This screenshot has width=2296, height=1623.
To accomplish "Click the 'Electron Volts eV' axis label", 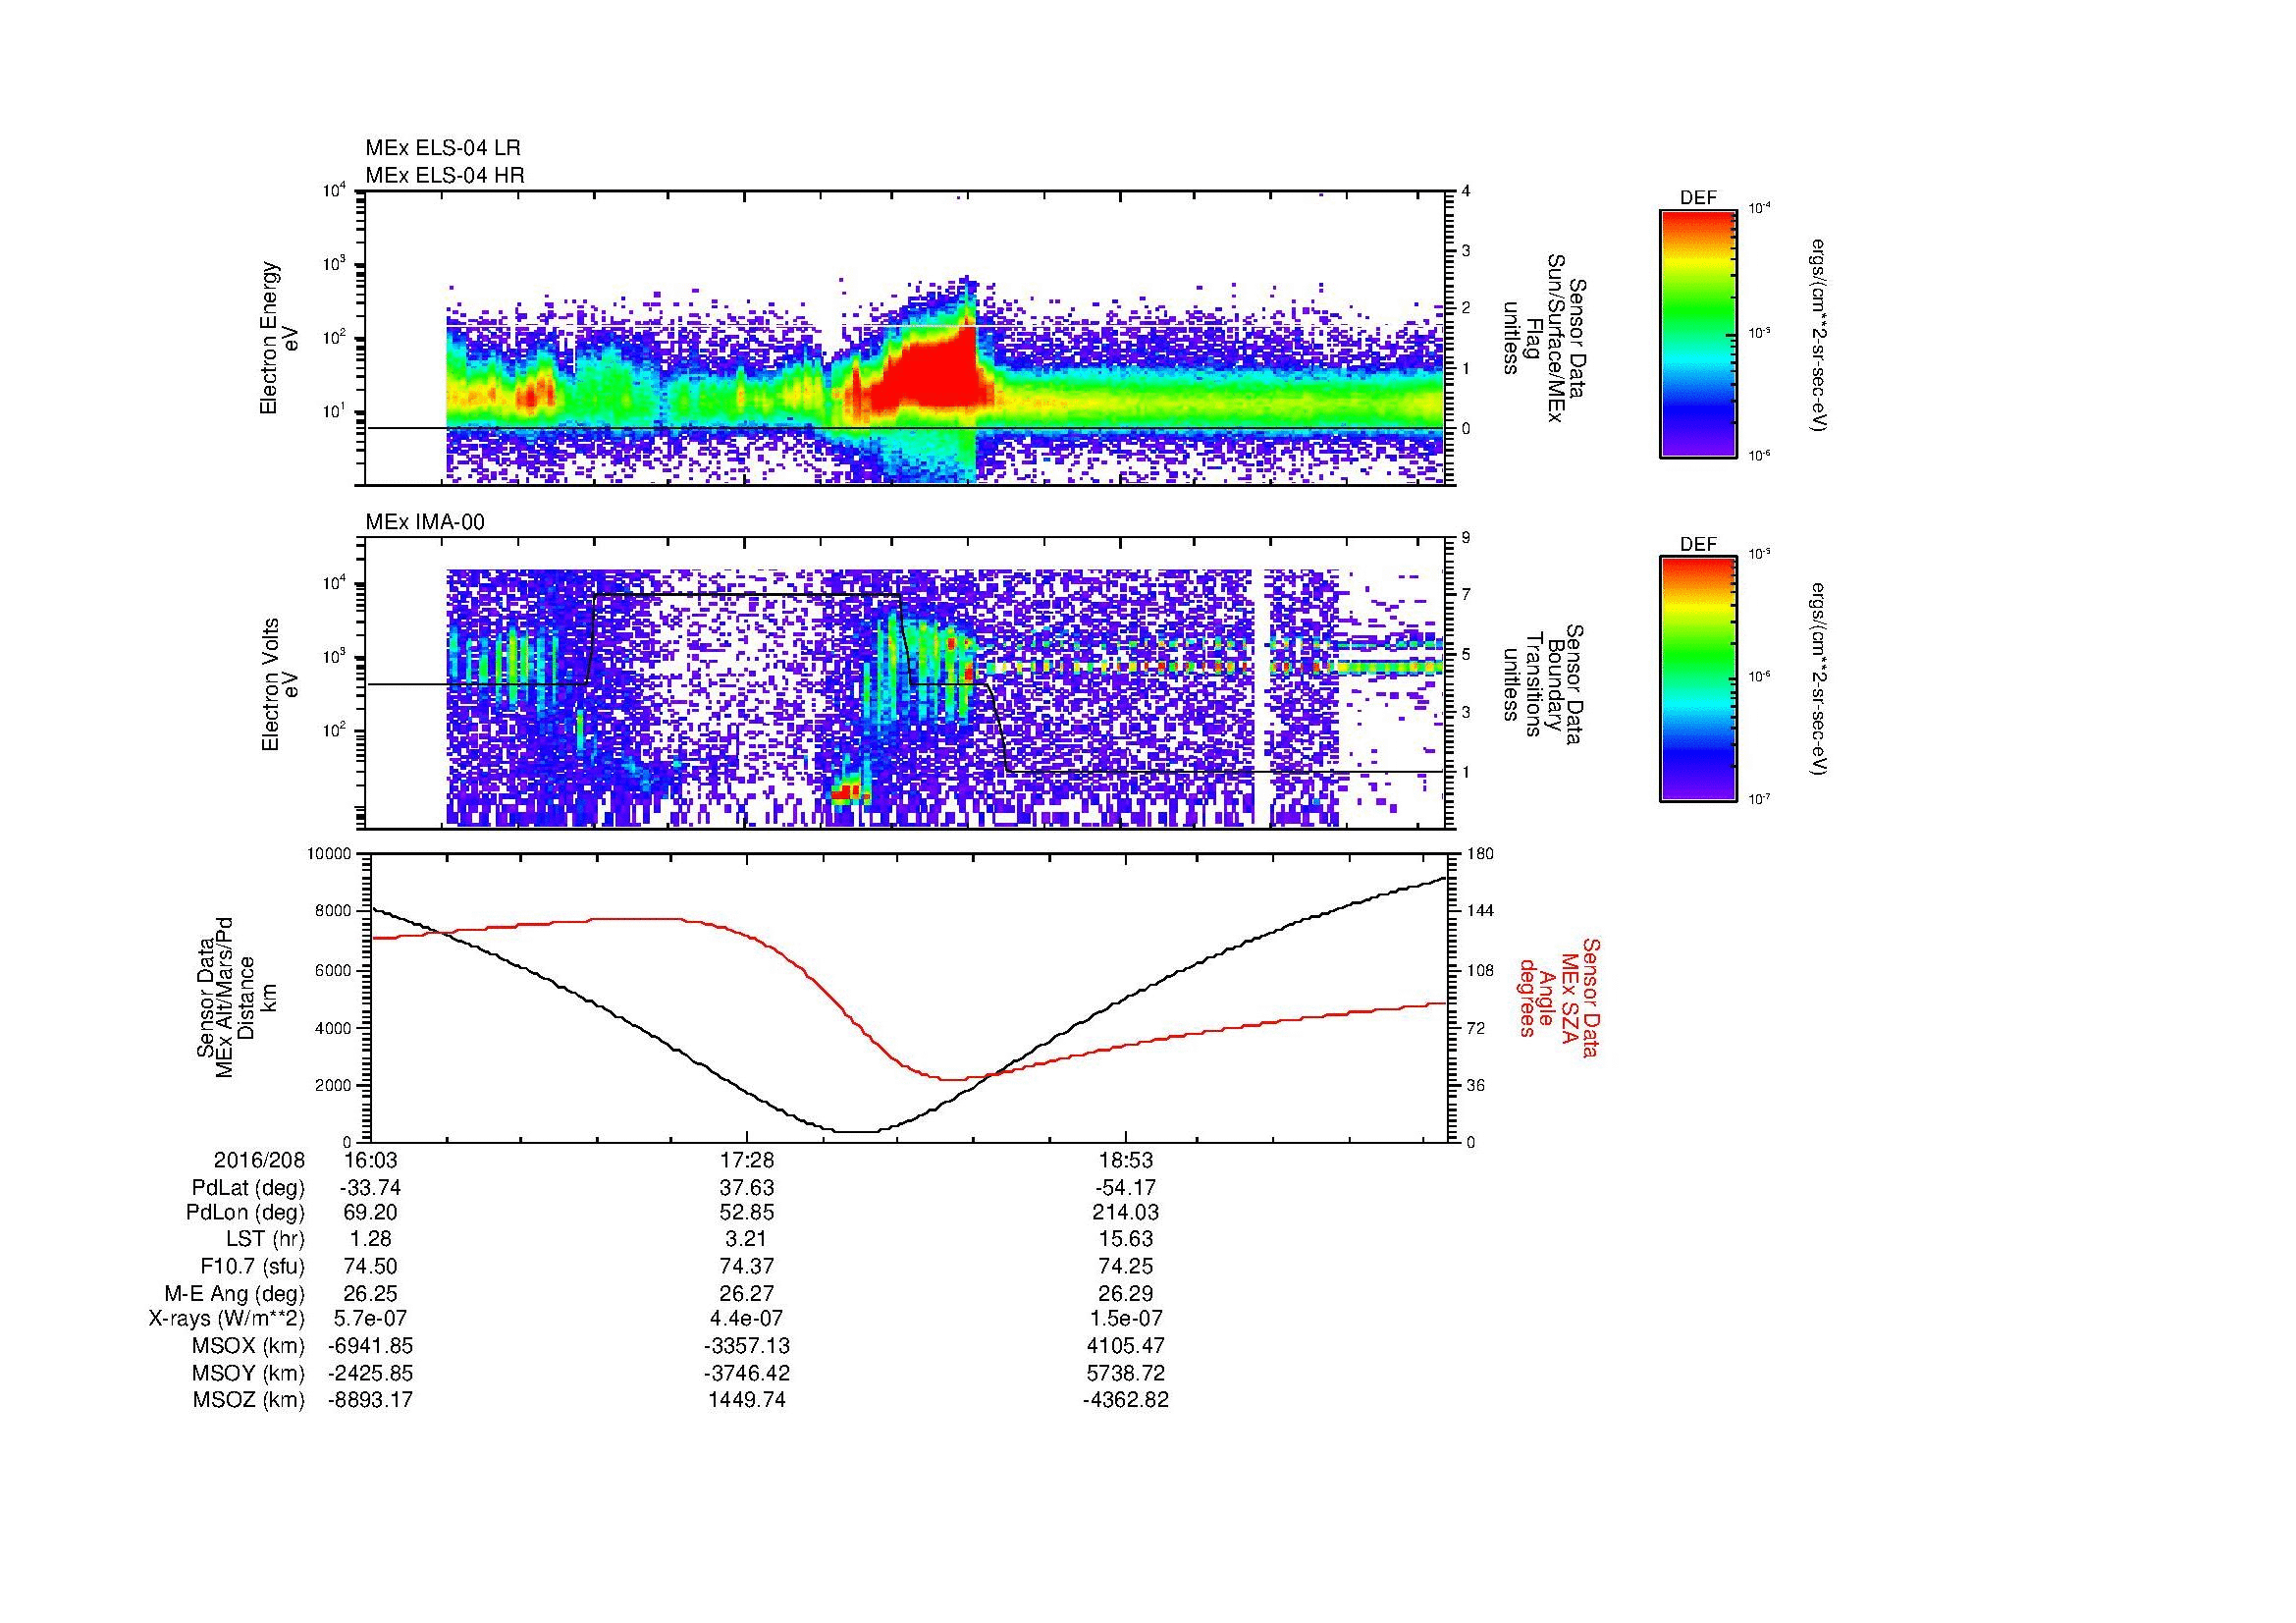I will click(279, 685).
